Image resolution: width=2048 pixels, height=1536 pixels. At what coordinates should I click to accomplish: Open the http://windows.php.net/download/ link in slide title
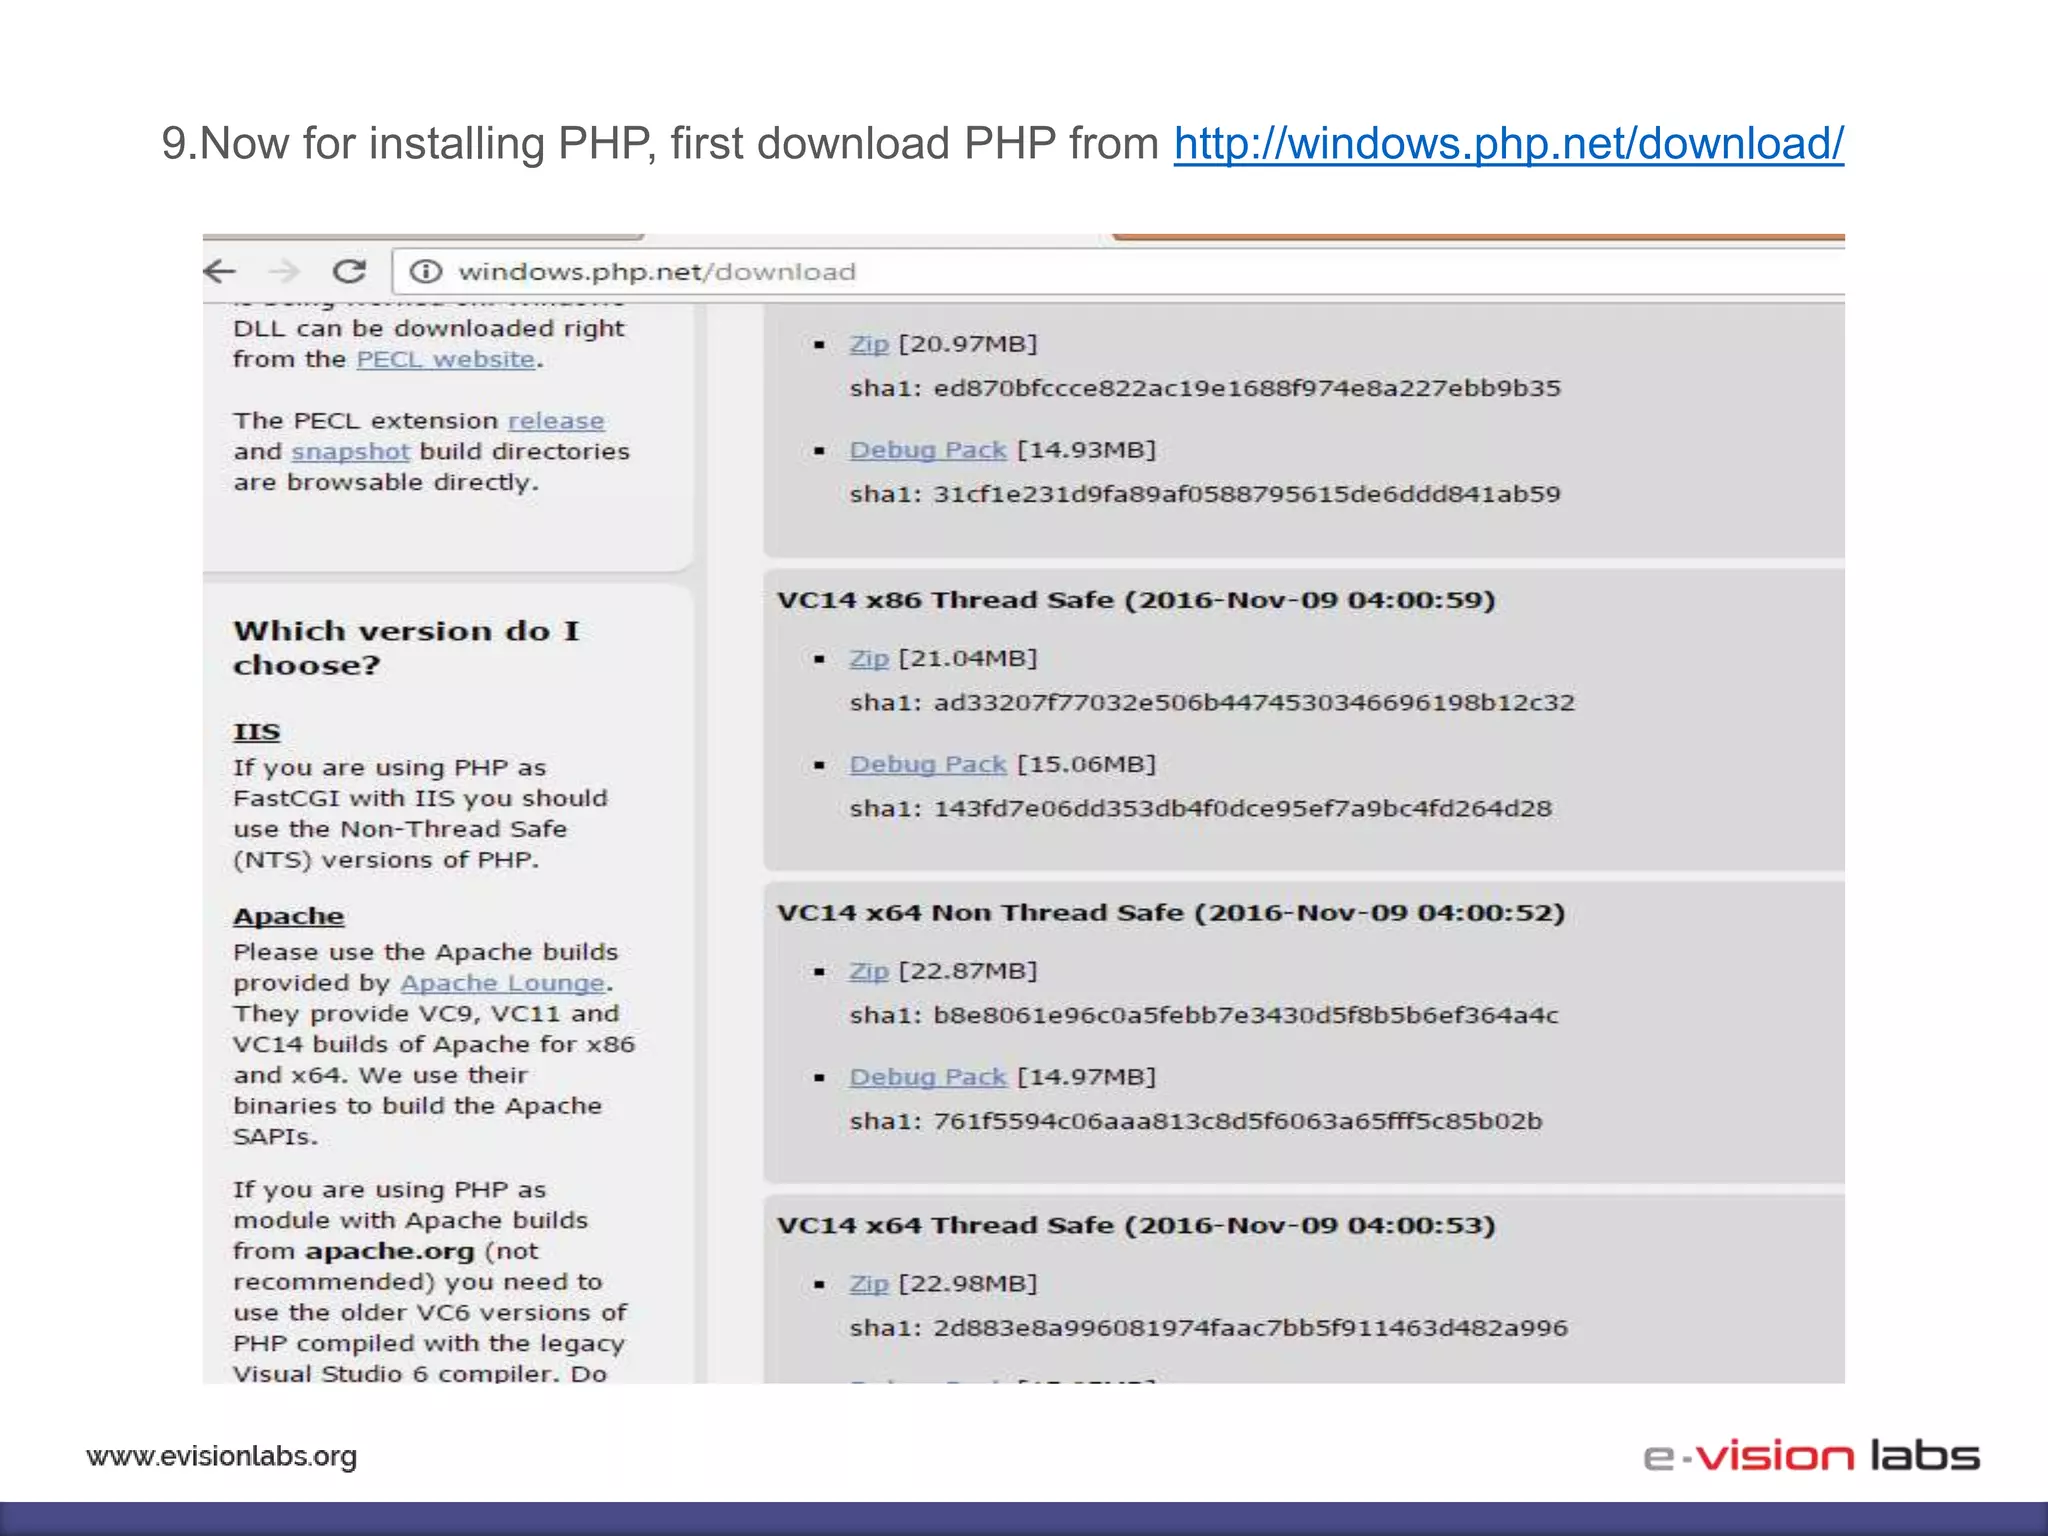pos(1508,144)
